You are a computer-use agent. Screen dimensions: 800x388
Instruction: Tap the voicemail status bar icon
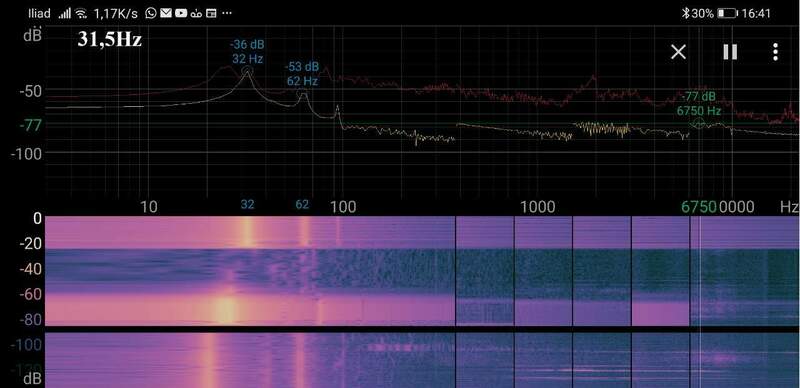tap(196, 14)
